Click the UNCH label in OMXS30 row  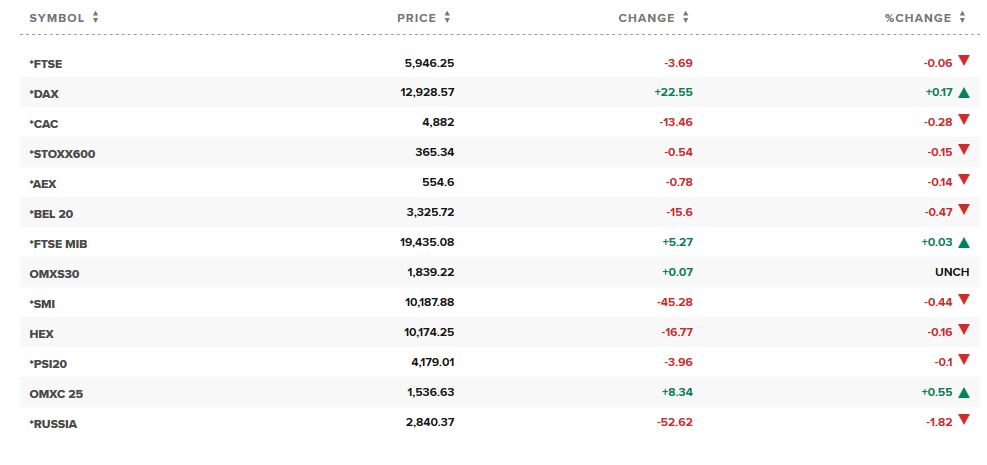(x=952, y=272)
